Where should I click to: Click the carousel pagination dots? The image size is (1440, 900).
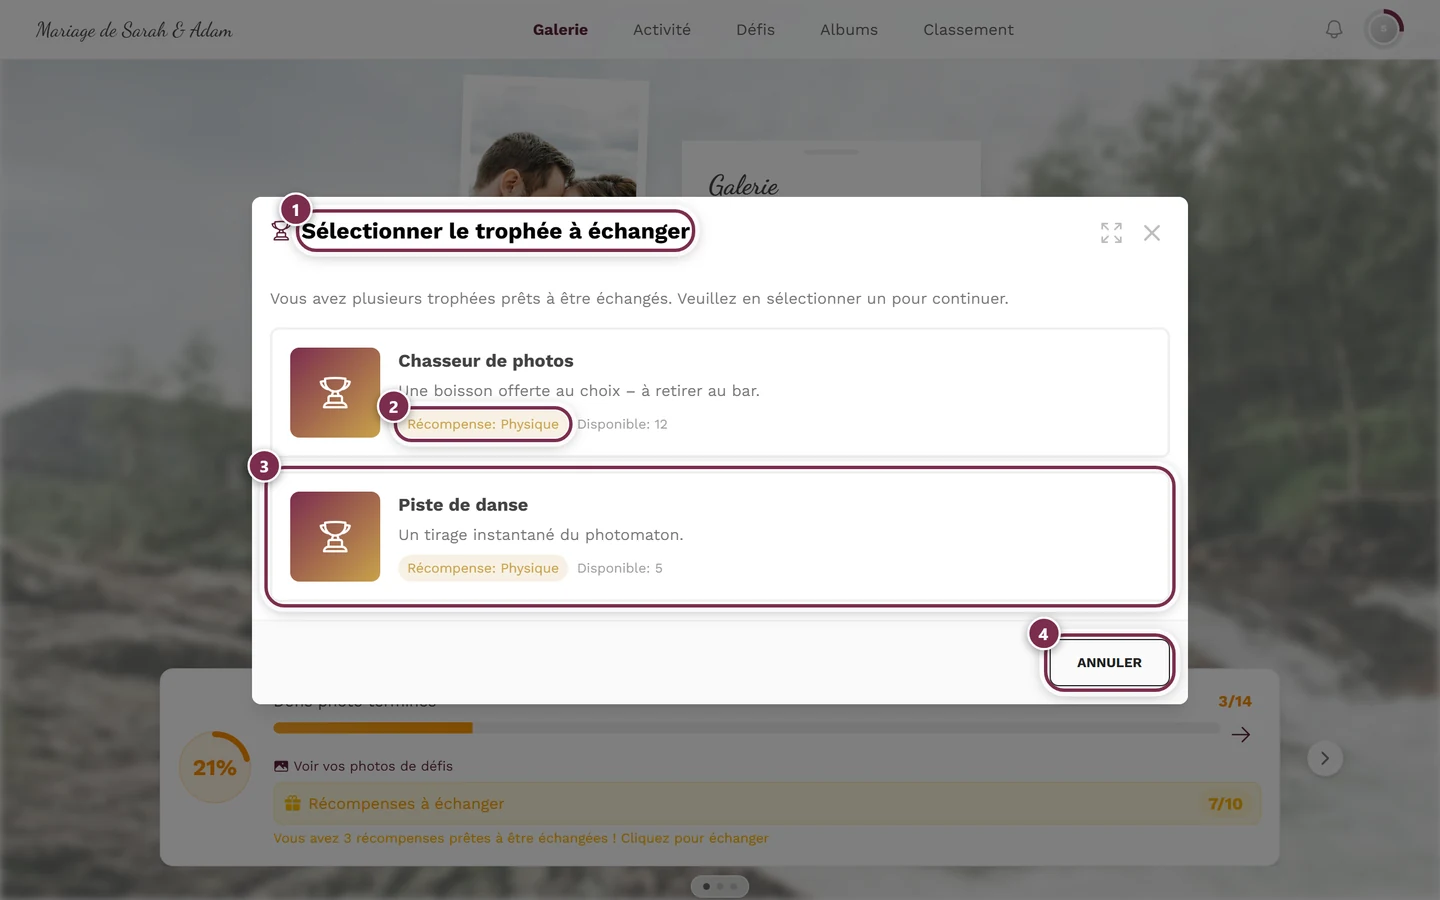[720, 886]
